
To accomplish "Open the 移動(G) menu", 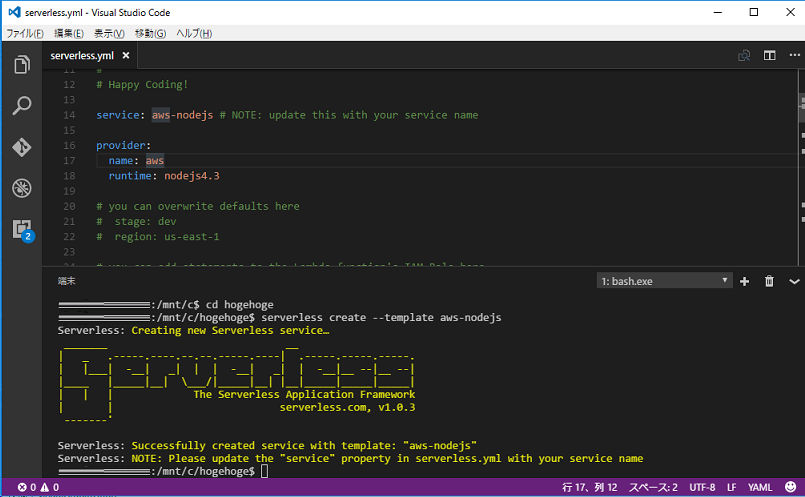I will [150, 33].
